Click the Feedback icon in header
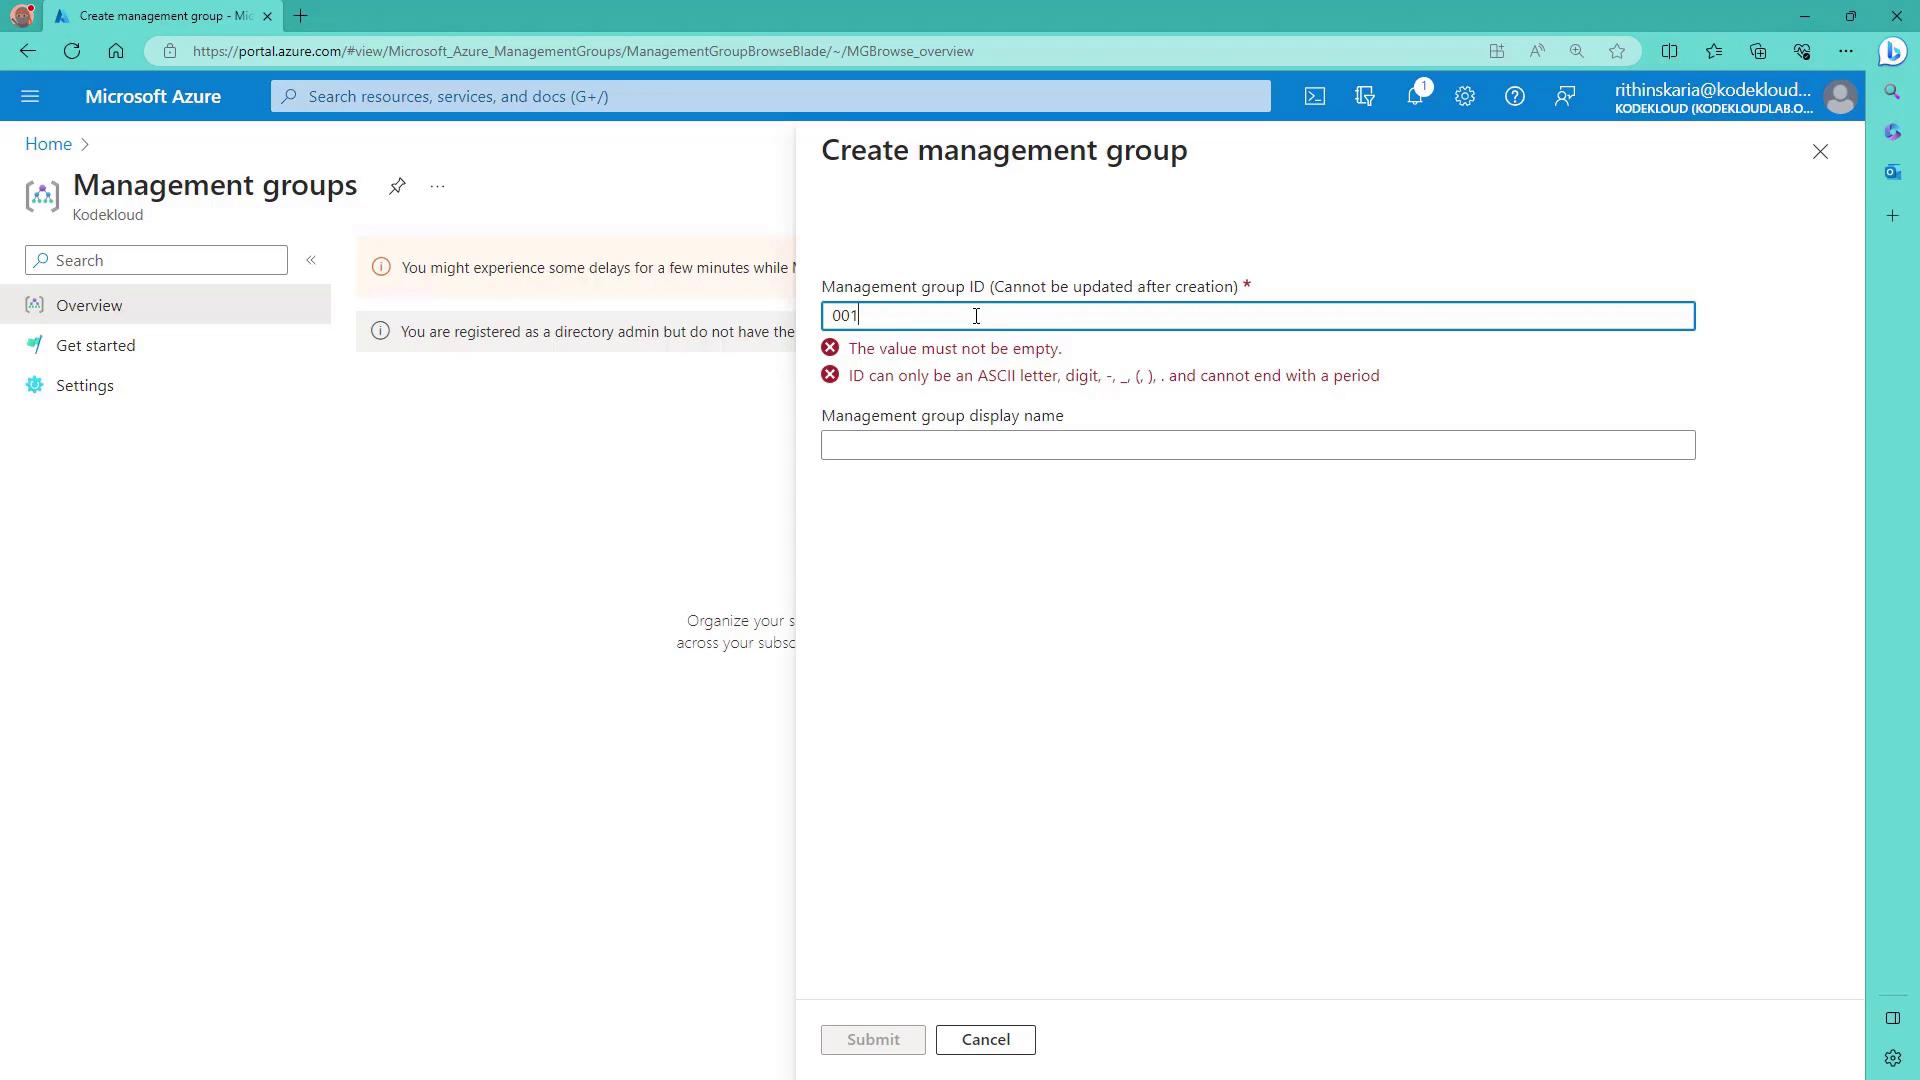Image resolution: width=1920 pixels, height=1080 pixels. pos(1565,96)
